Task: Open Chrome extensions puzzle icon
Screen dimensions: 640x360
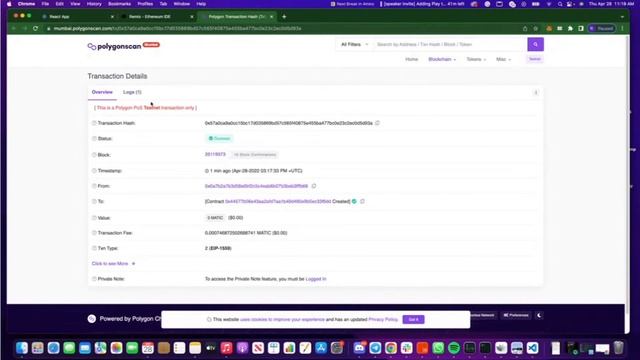Action: [x=570, y=29]
